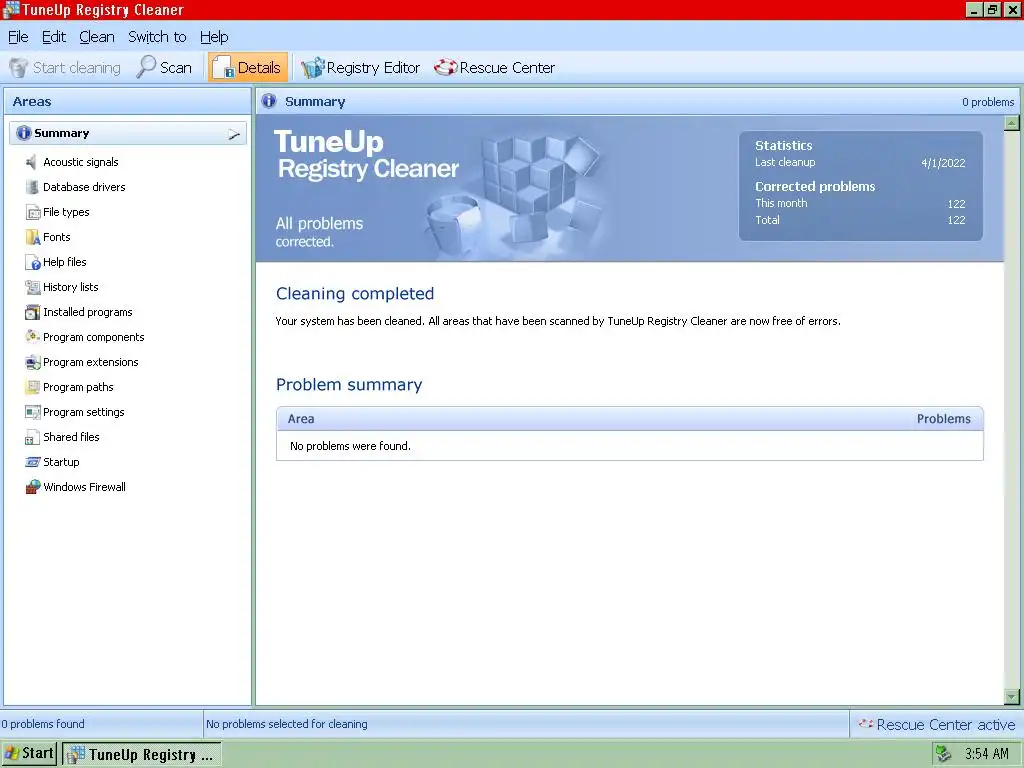1024x768 pixels.
Task: Click 'No problems were found.' row
Action: (630, 446)
